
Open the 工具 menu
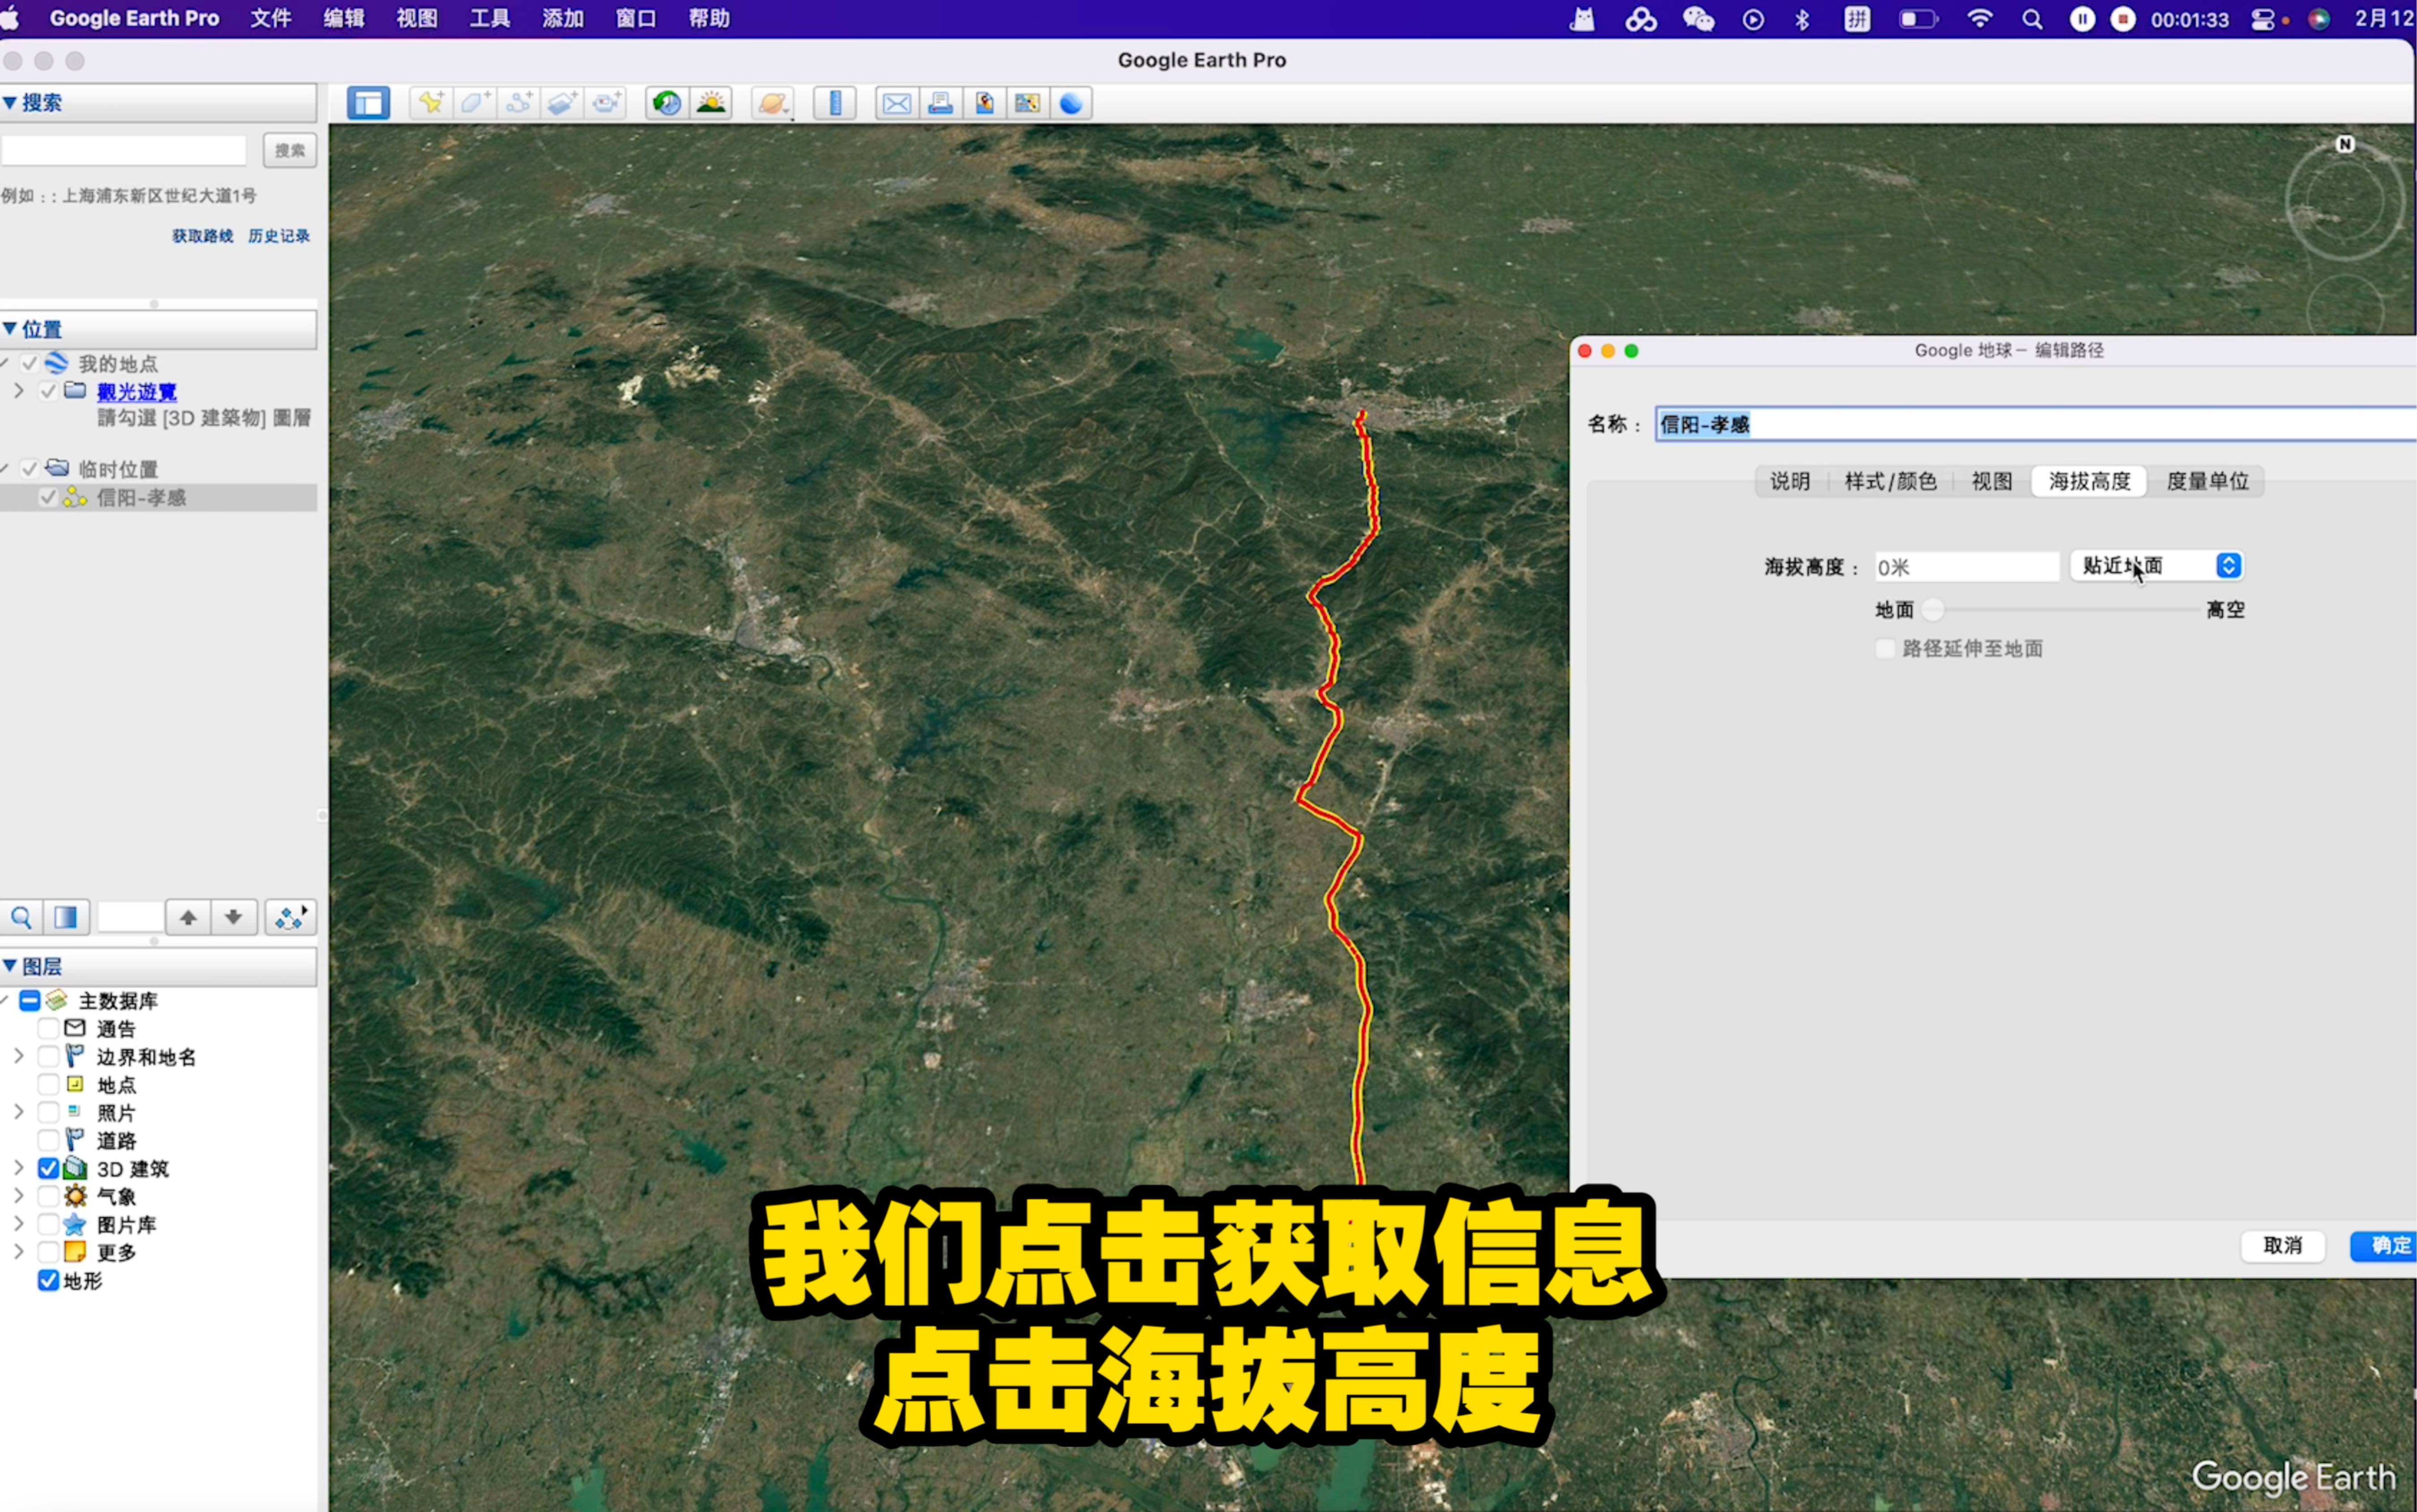coord(489,19)
